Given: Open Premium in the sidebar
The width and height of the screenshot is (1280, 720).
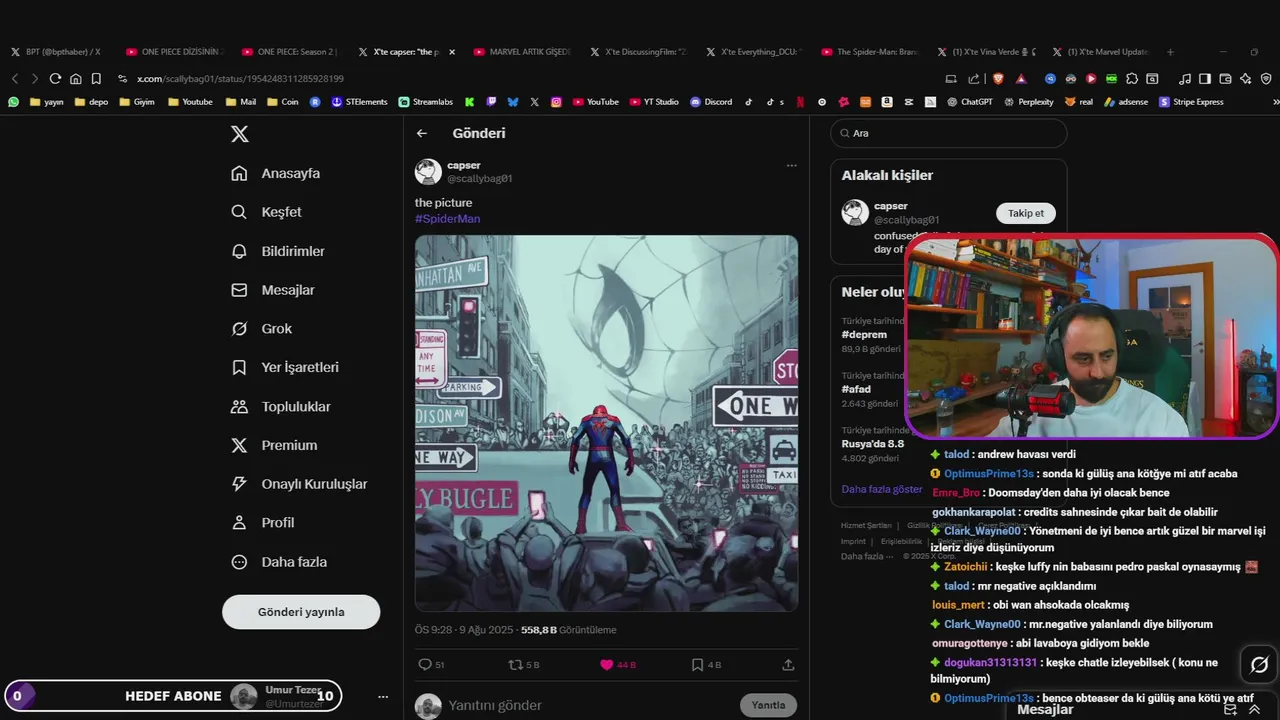Looking at the screenshot, I should (x=274, y=445).
